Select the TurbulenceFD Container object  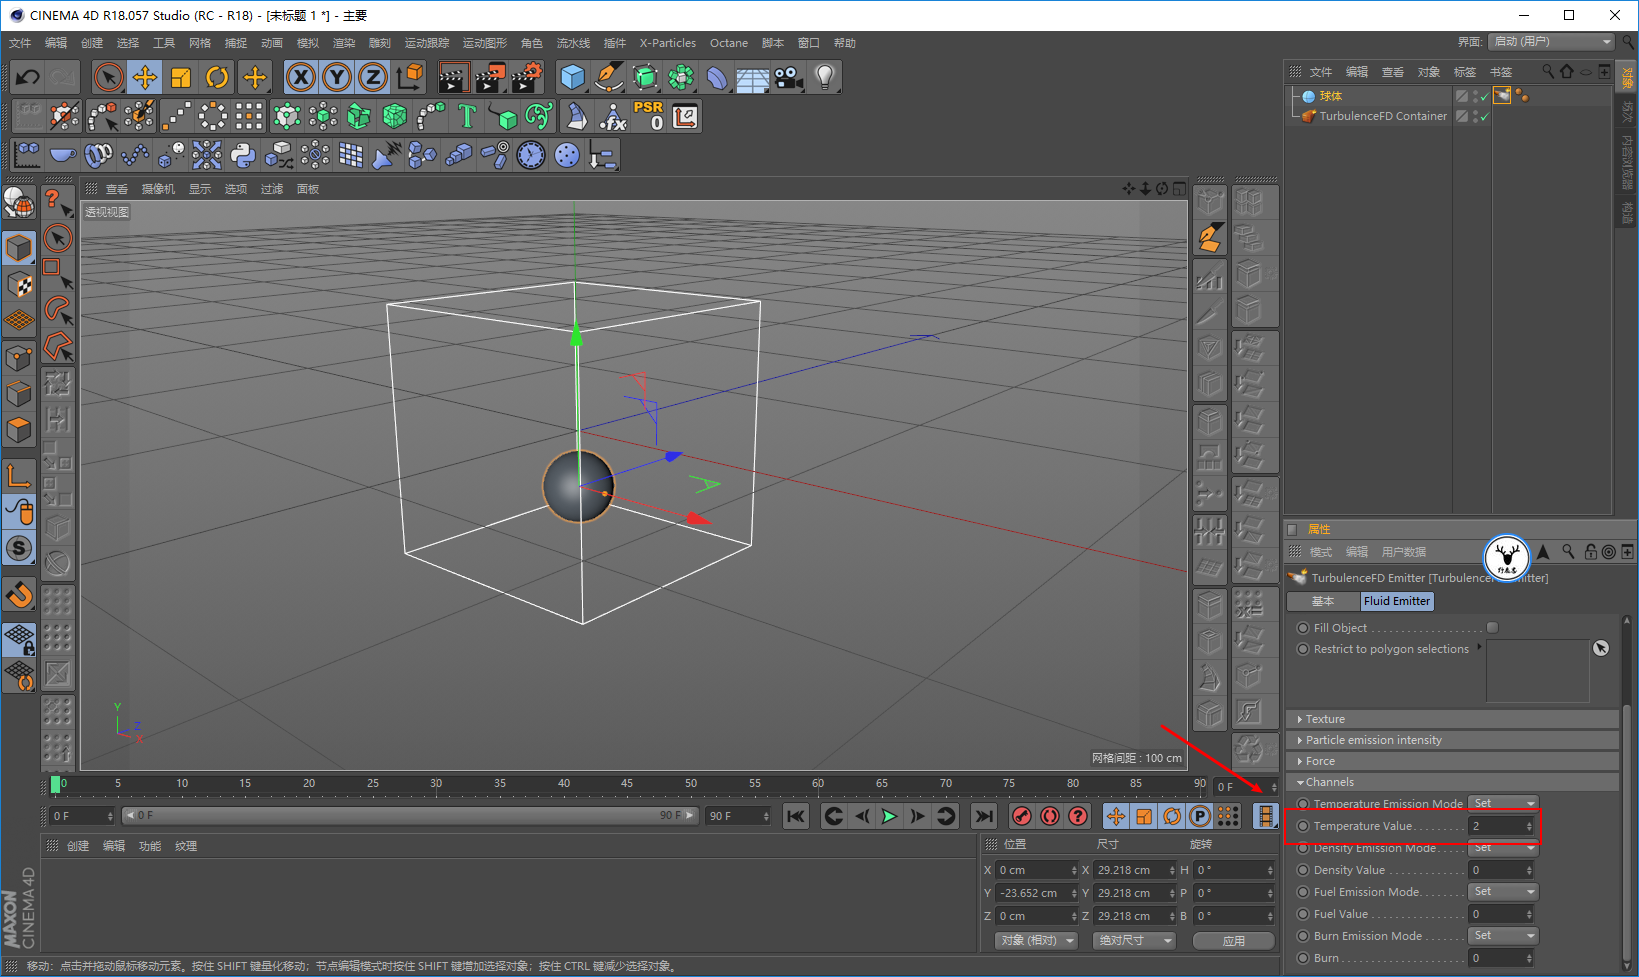coord(1383,116)
